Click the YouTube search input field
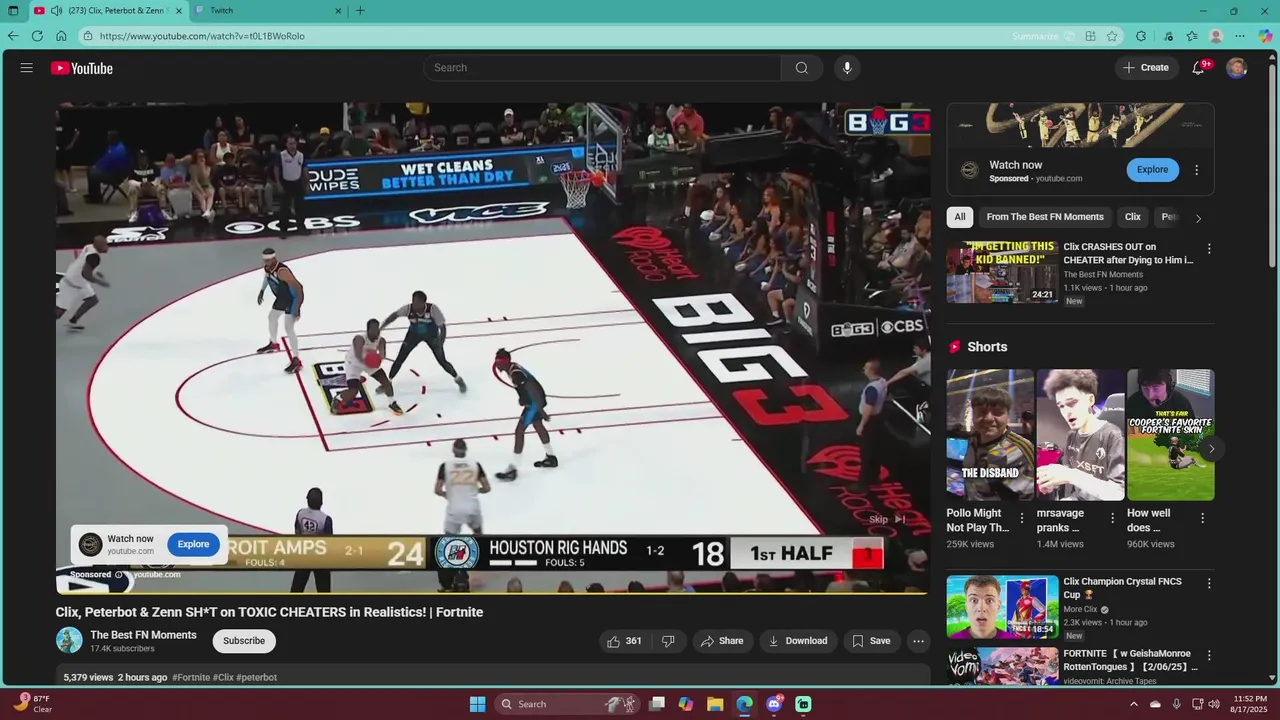1280x720 pixels. [602, 68]
